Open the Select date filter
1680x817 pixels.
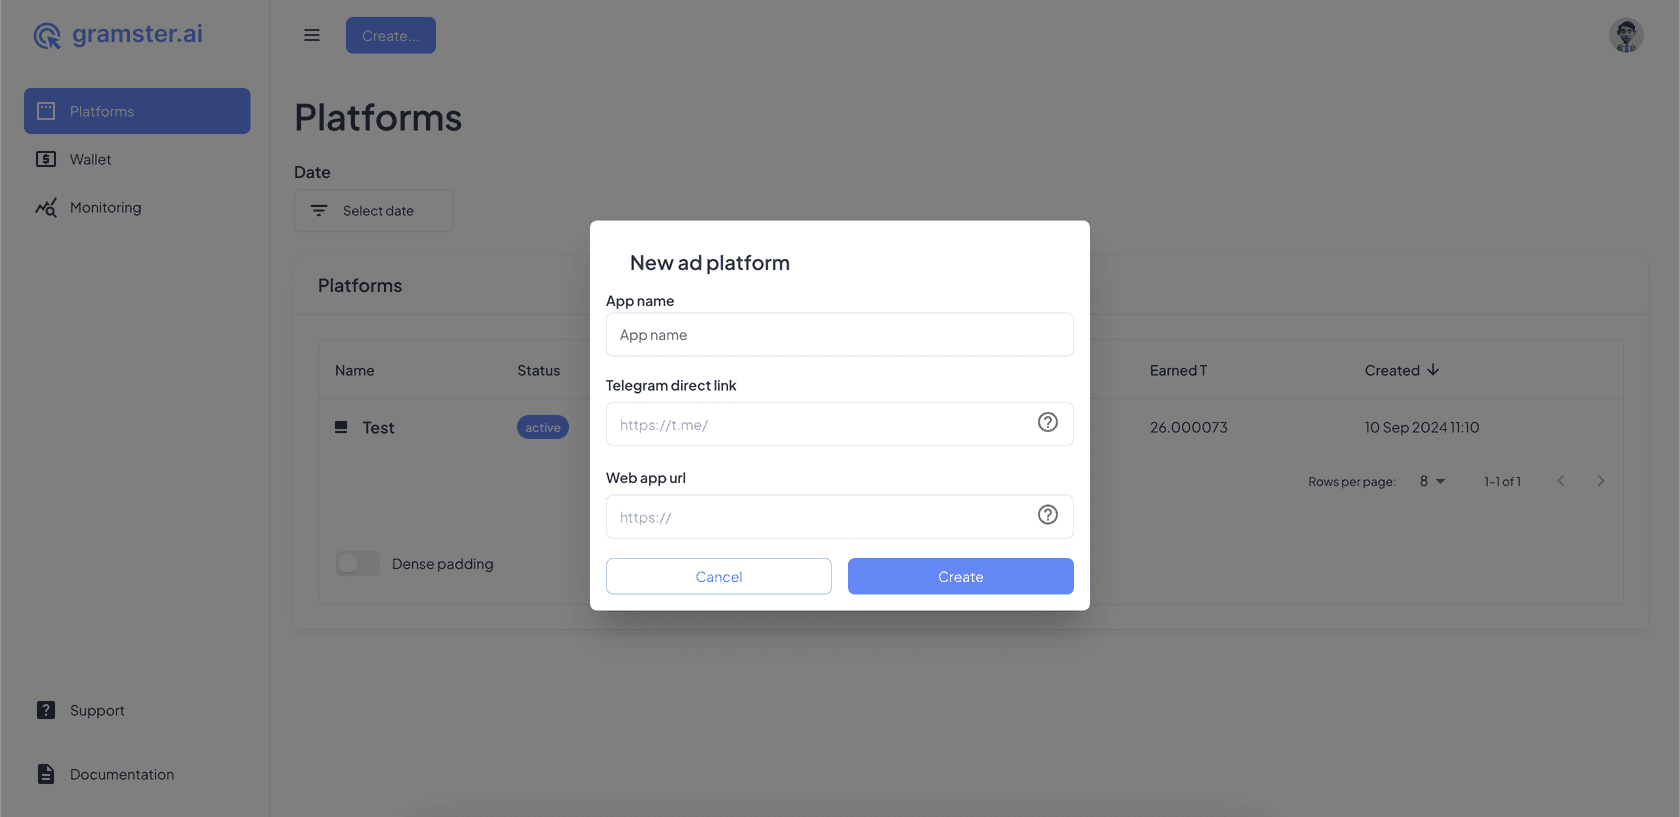pyautogui.click(x=374, y=211)
